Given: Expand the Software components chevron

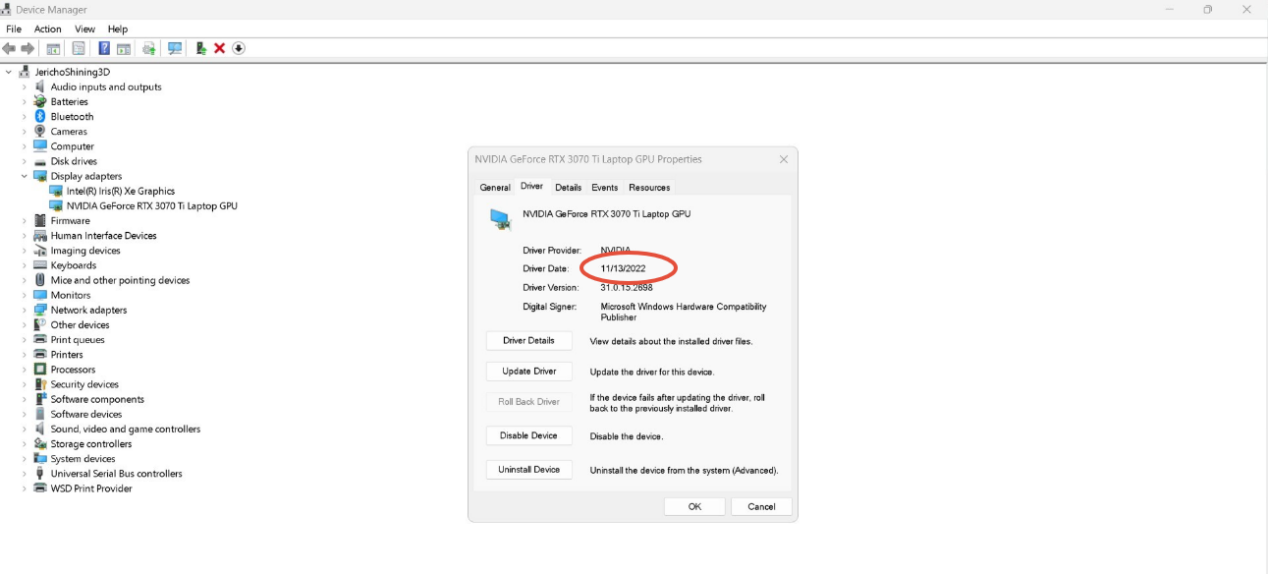Looking at the screenshot, I should pyautogui.click(x=24, y=399).
